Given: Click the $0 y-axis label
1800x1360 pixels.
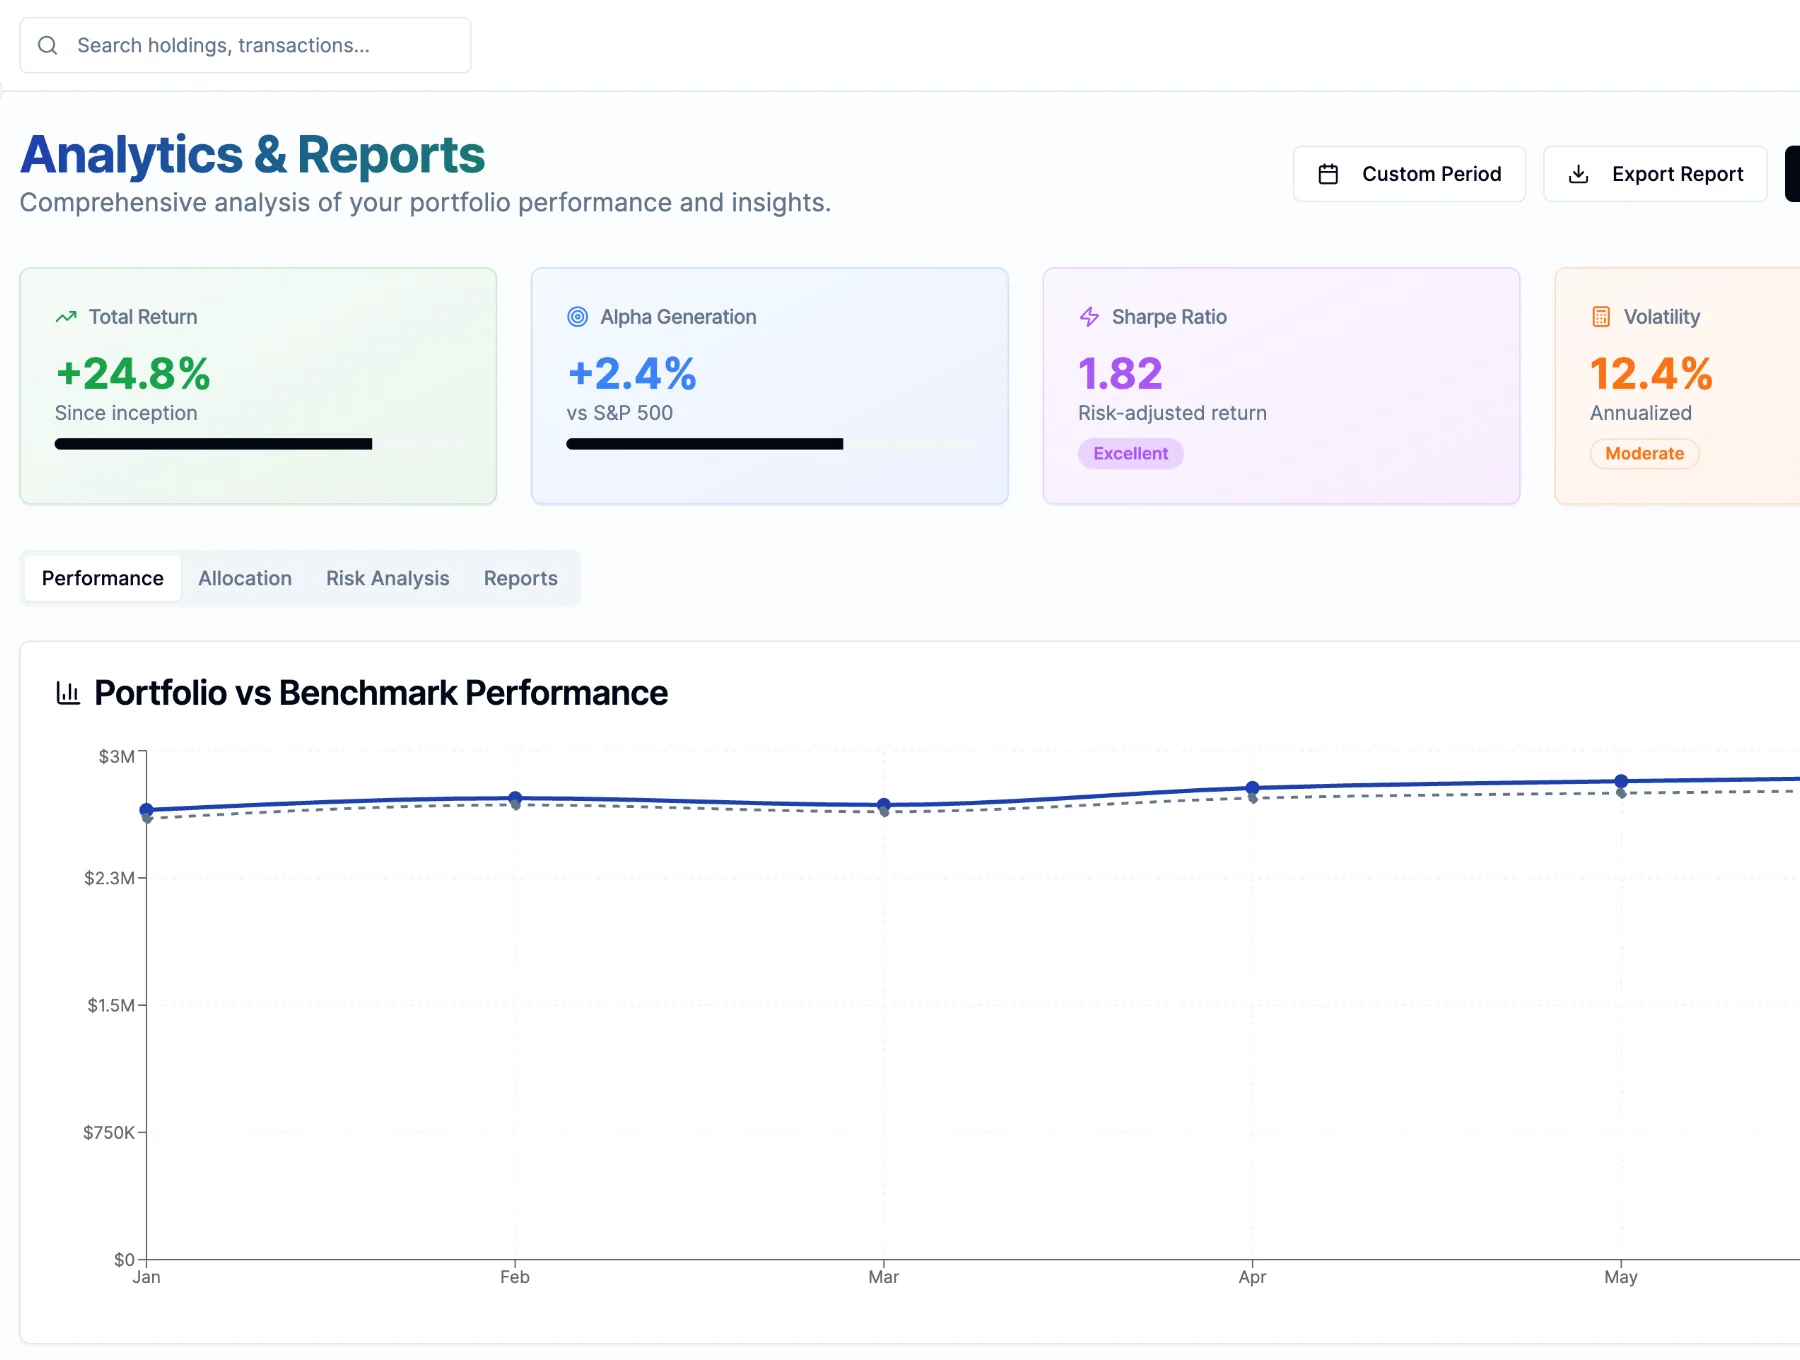Looking at the screenshot, I should pyautogui.click(x=124, y=1260).
